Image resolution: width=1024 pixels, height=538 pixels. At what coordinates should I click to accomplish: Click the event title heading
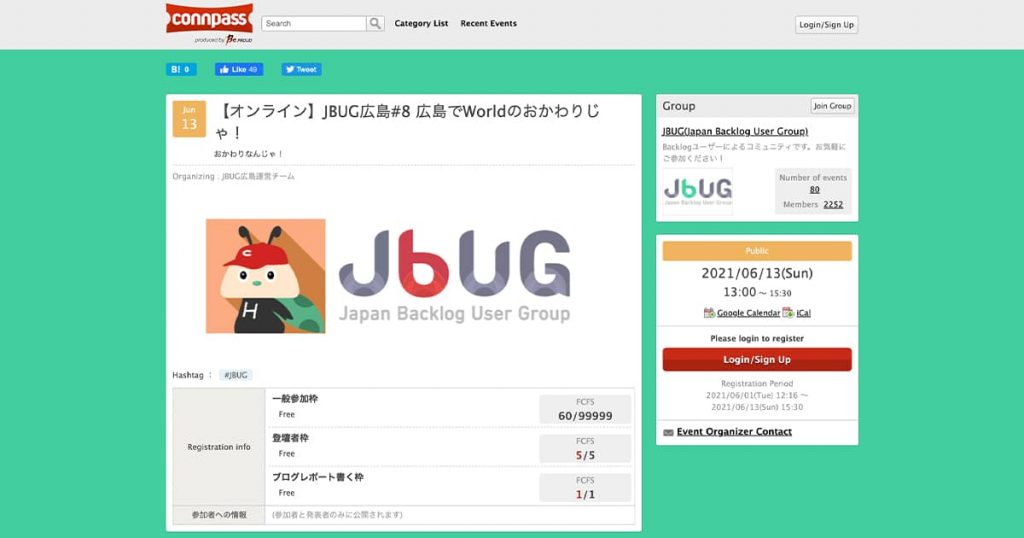(x=407, y=121)
